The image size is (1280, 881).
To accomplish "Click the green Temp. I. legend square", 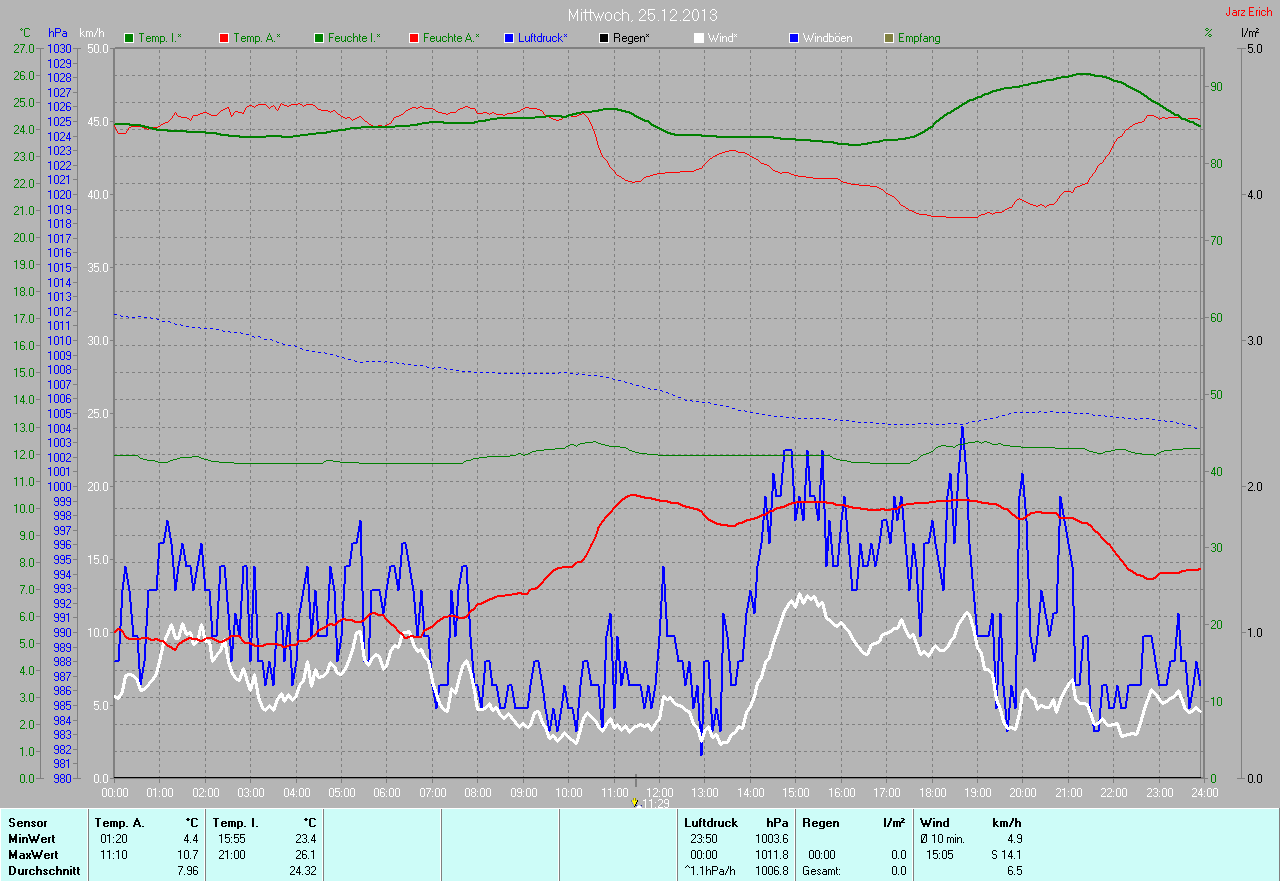I will [x=128, y=38].
